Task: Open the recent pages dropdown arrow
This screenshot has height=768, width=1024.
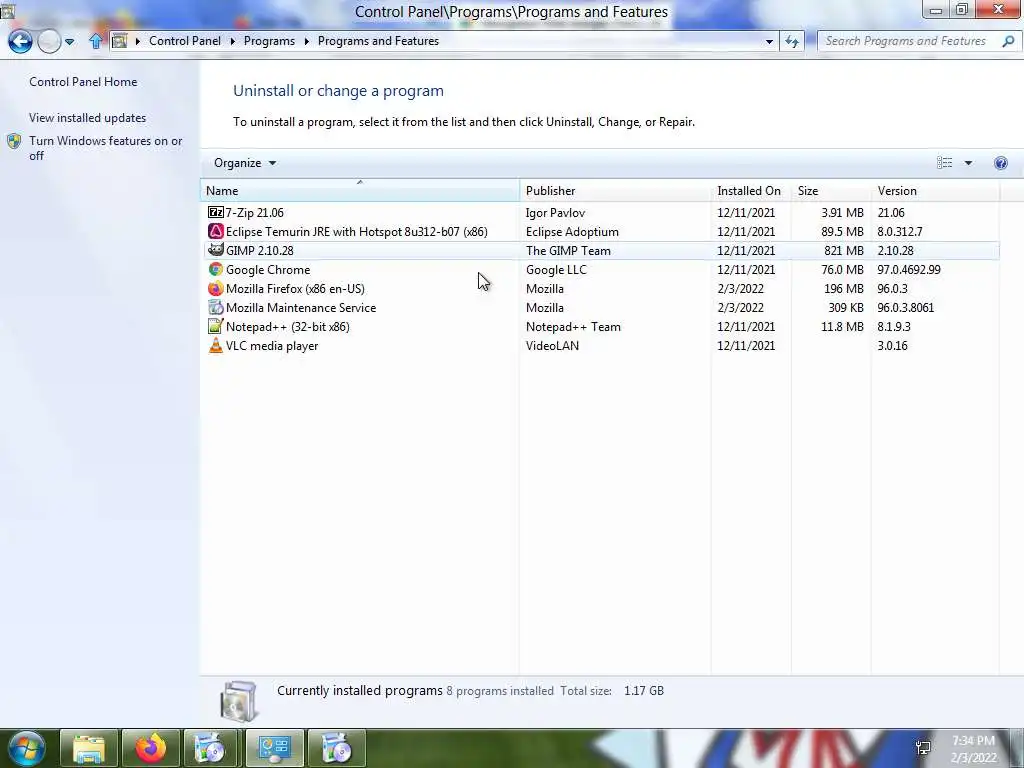Action: [69, 42]
